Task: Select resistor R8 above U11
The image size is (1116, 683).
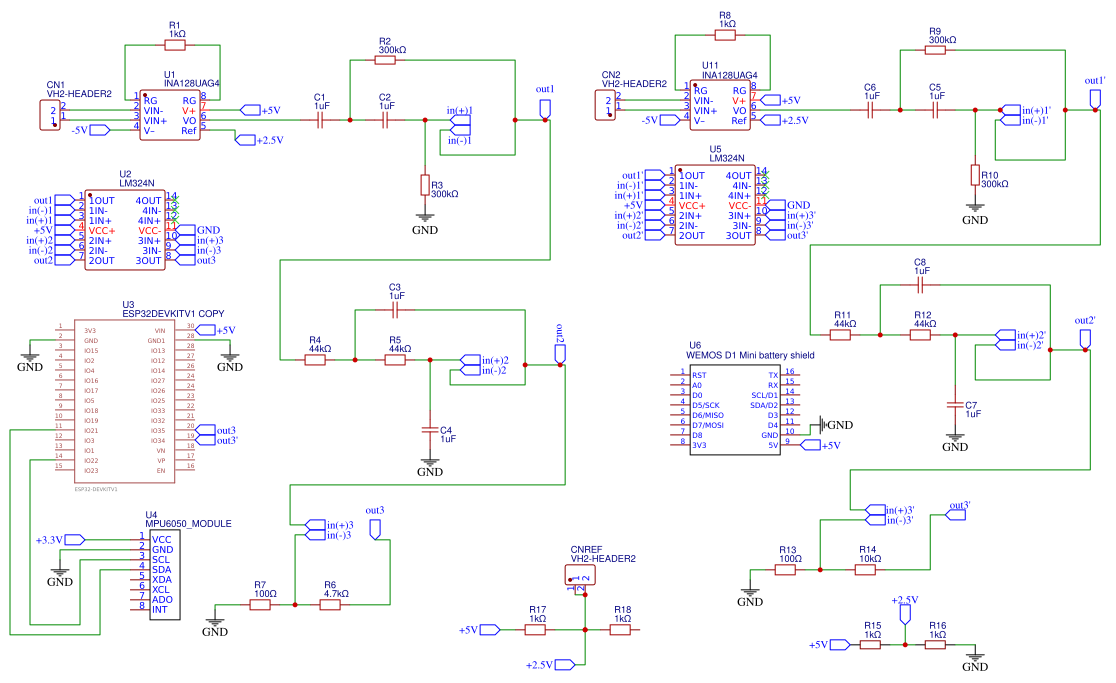Action: [x=725, y=35]
